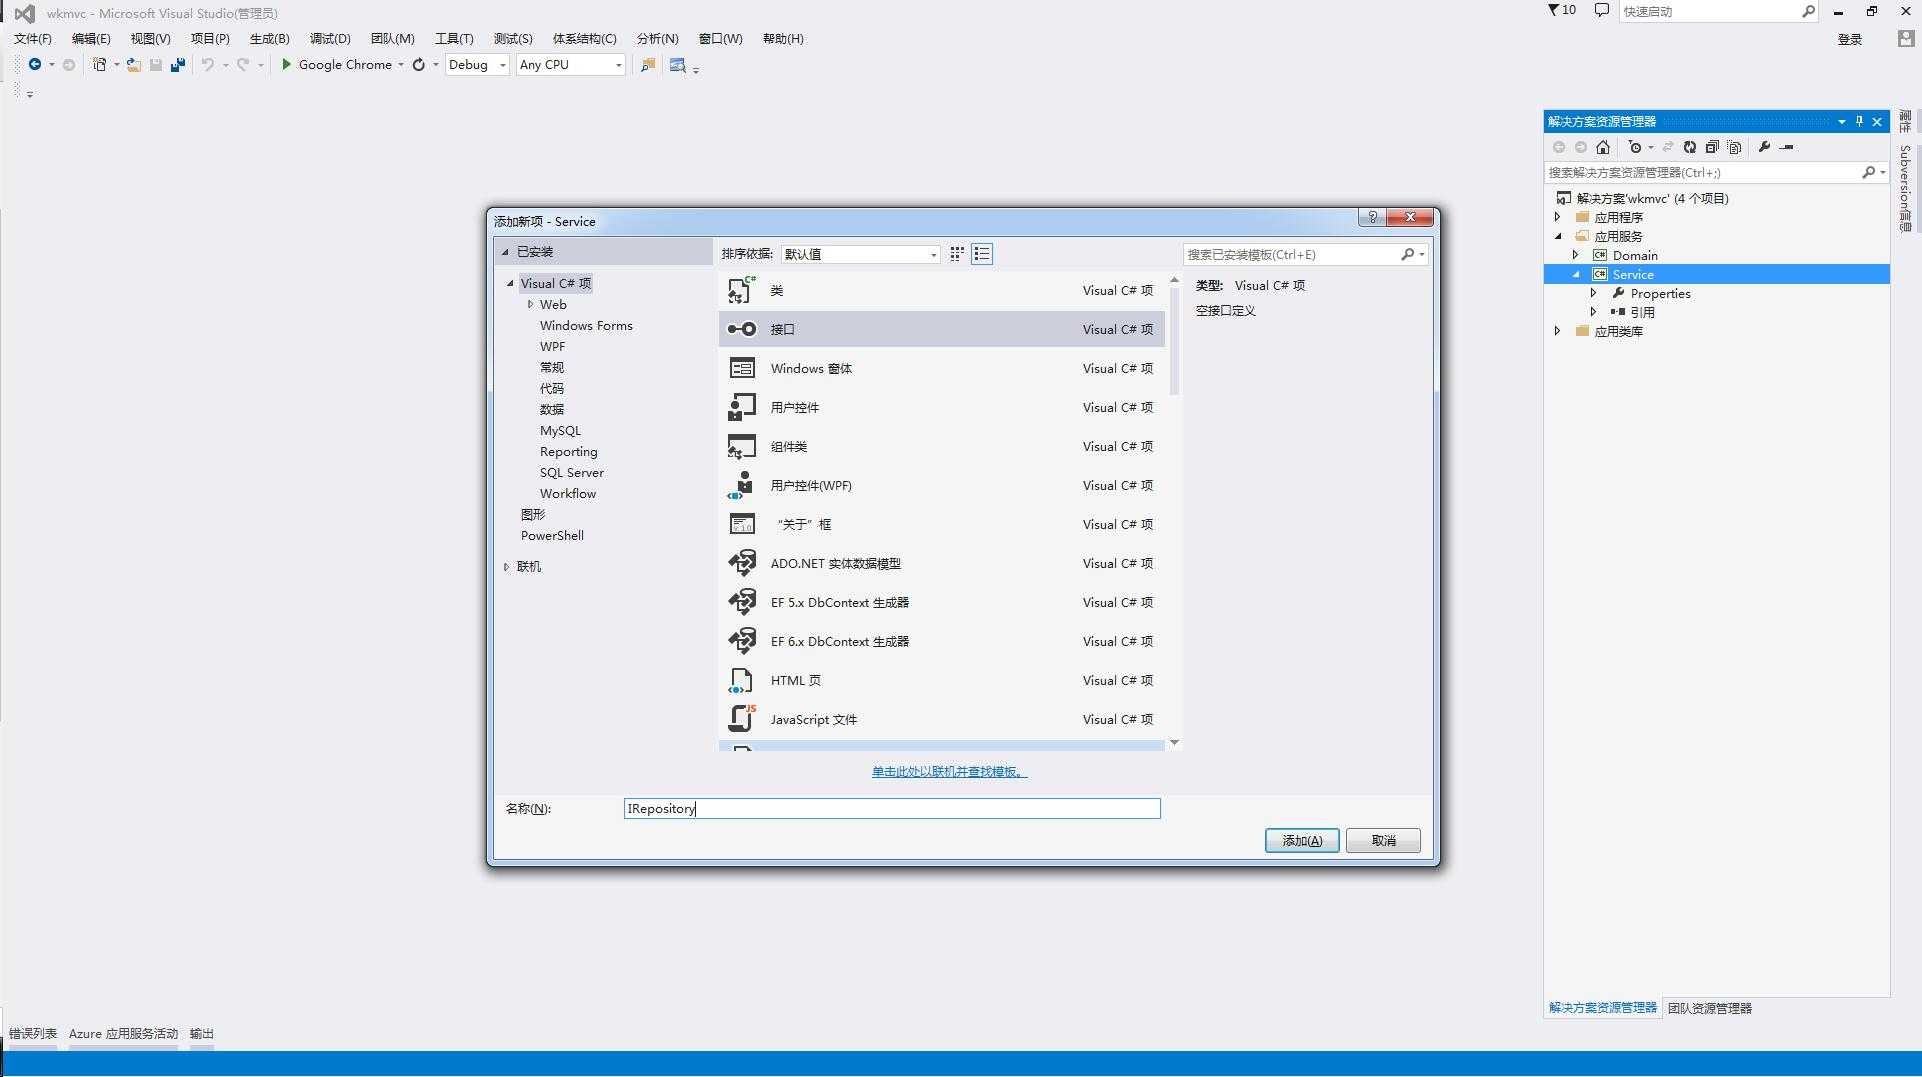Open the 调试(D) menu
The width and height of the screenshot is (1922, 1077).
click(330, 38)
